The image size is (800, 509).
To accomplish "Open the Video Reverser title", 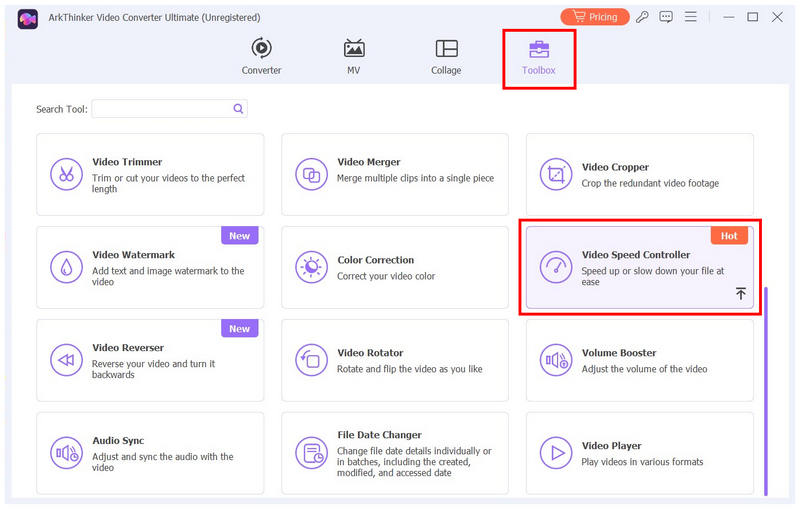I will (x=128, y=347).
